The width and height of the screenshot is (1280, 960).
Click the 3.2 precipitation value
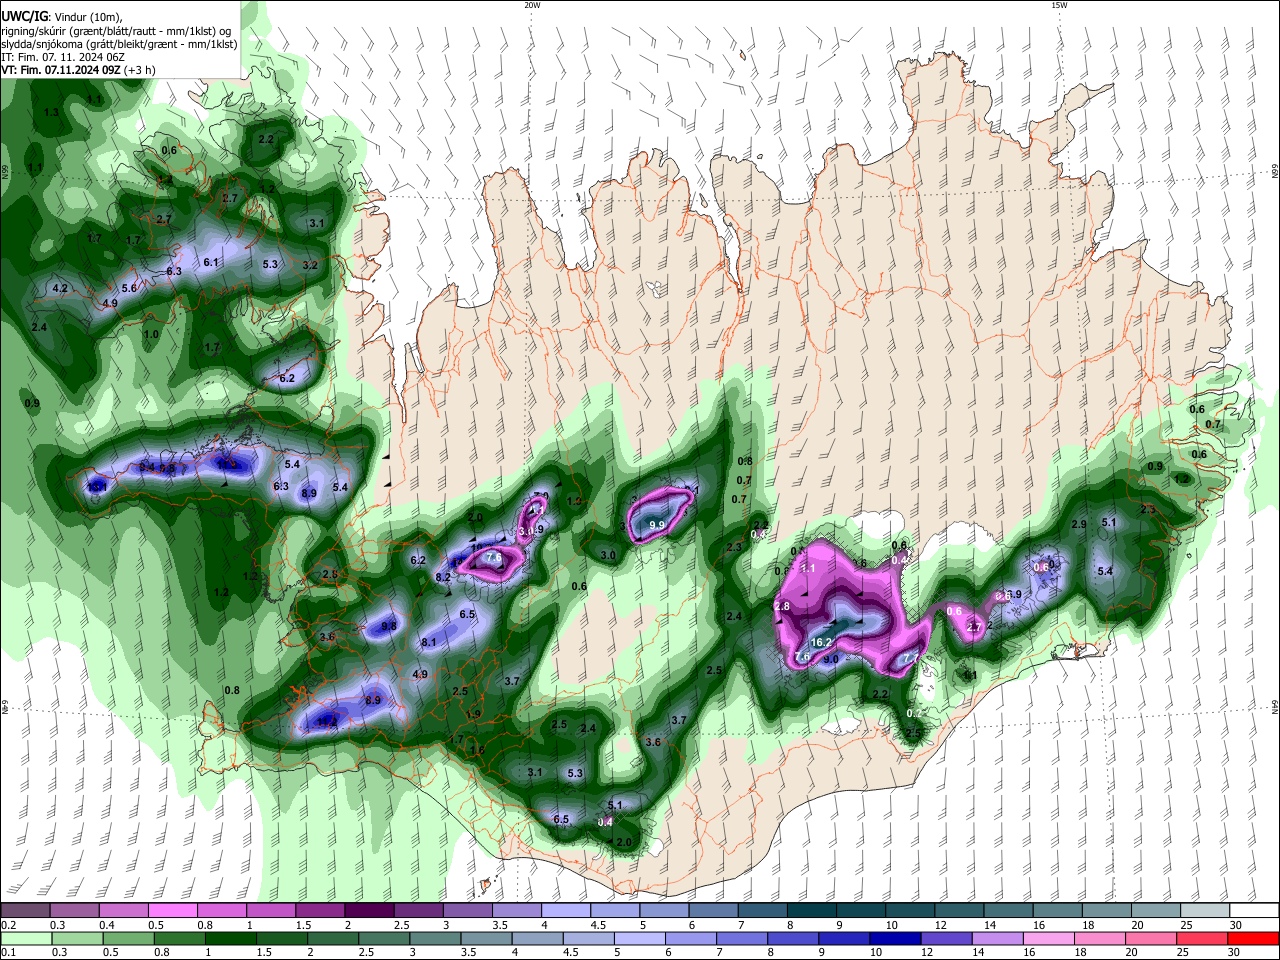(x=310, y=266)
